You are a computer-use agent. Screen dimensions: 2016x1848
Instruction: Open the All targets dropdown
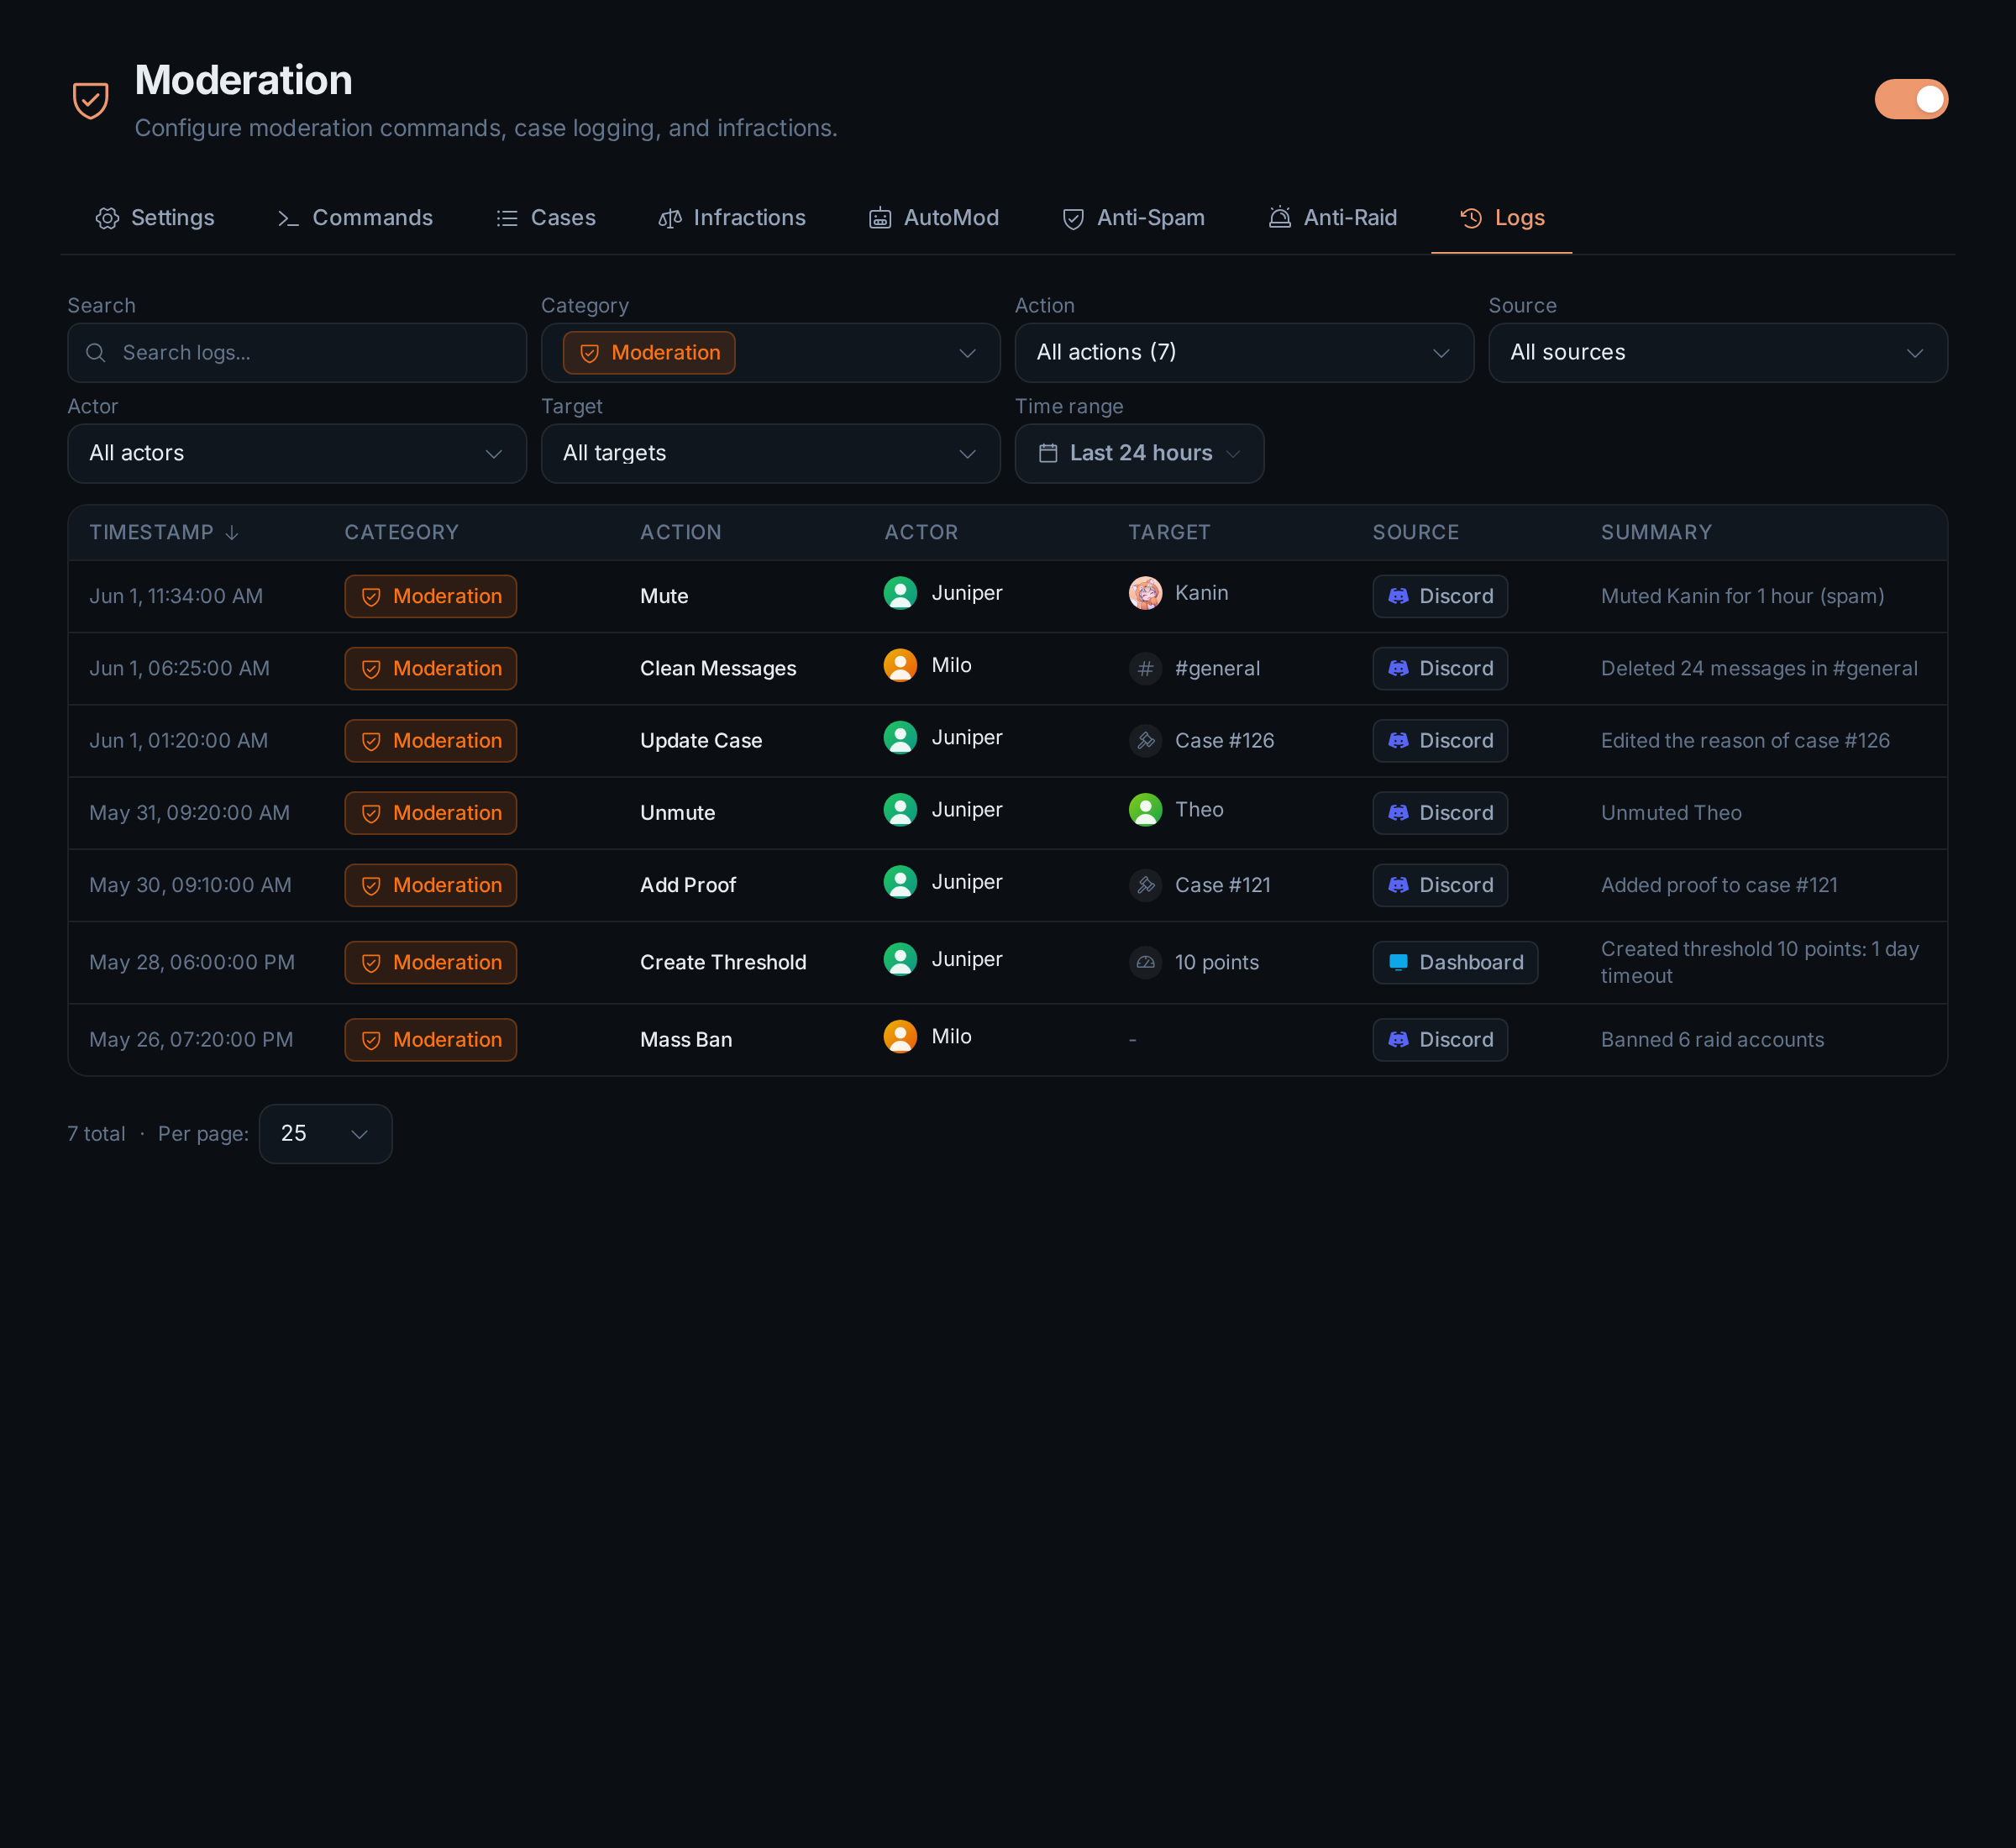pyautogui.click(x=771, y=454)
